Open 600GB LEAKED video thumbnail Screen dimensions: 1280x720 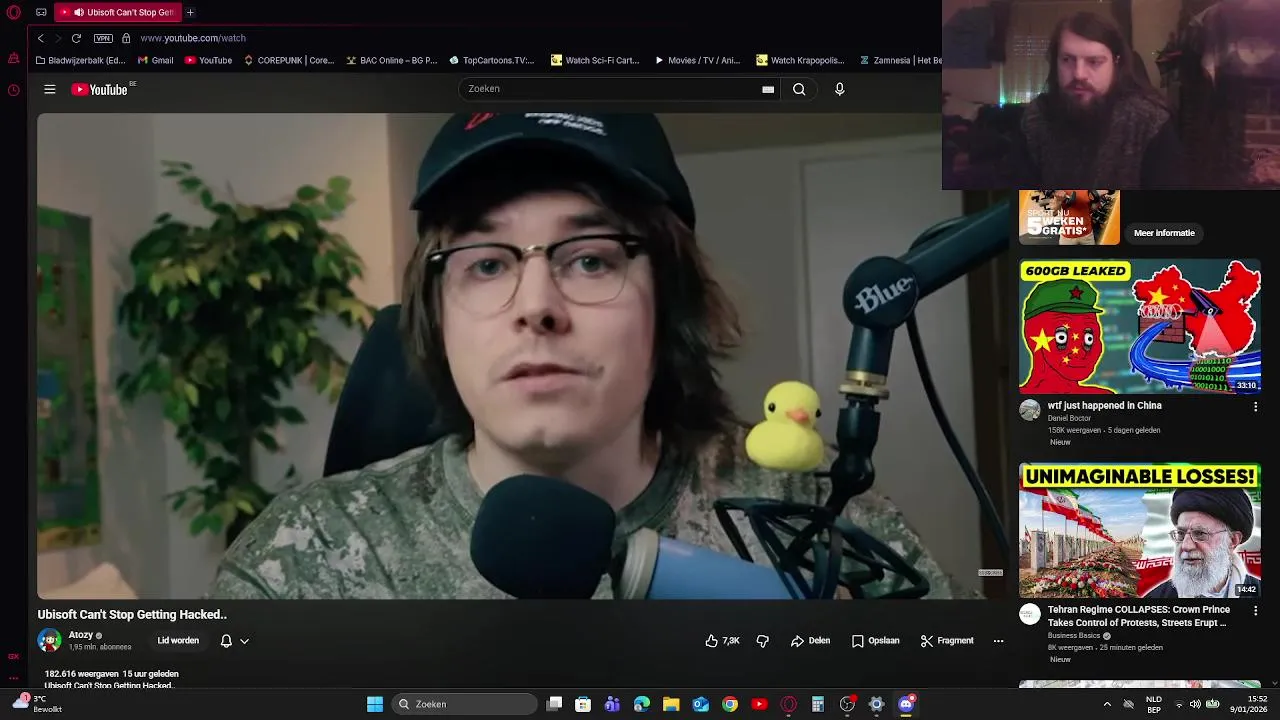point(1140,326)
